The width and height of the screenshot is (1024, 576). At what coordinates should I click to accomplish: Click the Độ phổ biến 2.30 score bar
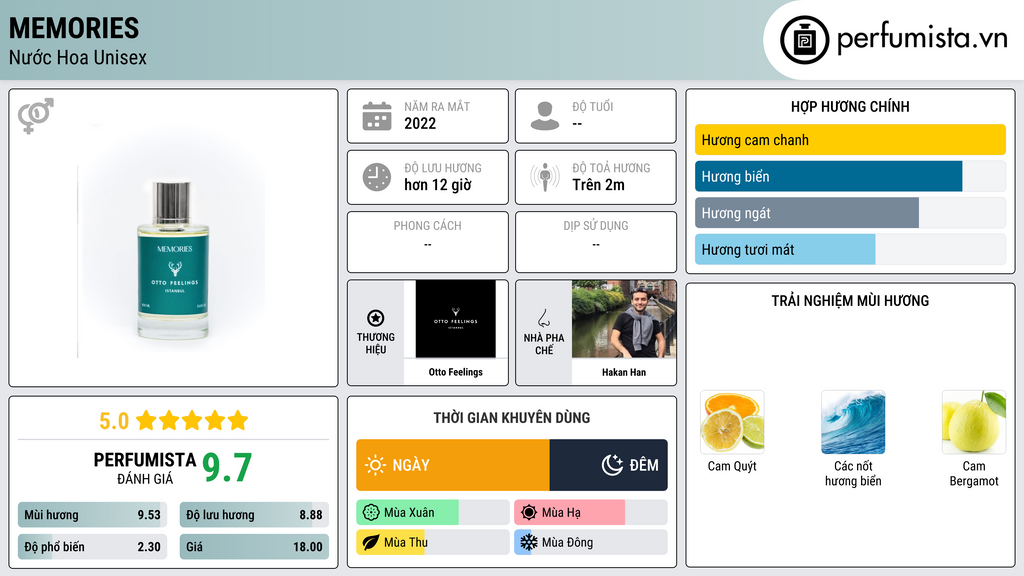(x=93, y=547)
